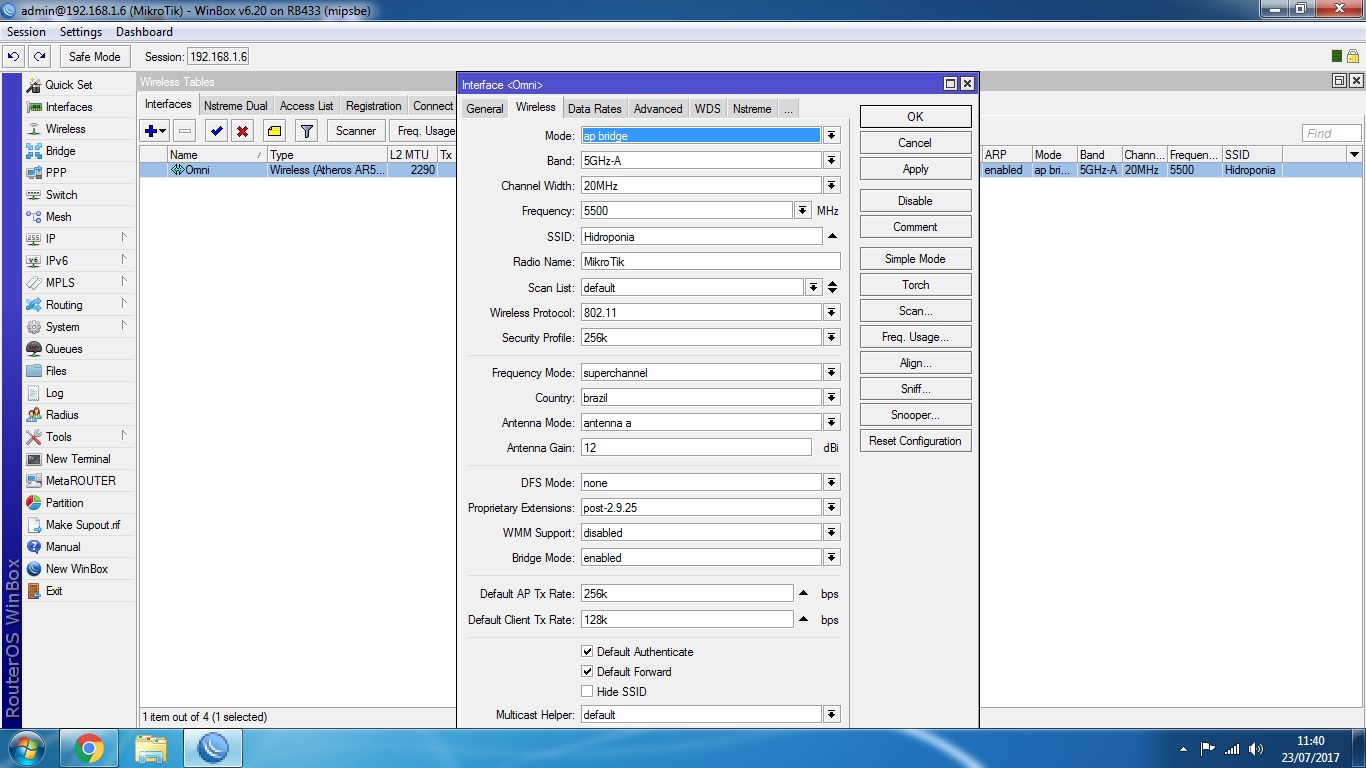This screenshot has width=1366, height=768.
Task: Open the DFS Mode dropdown
Action: click(831, 483)
